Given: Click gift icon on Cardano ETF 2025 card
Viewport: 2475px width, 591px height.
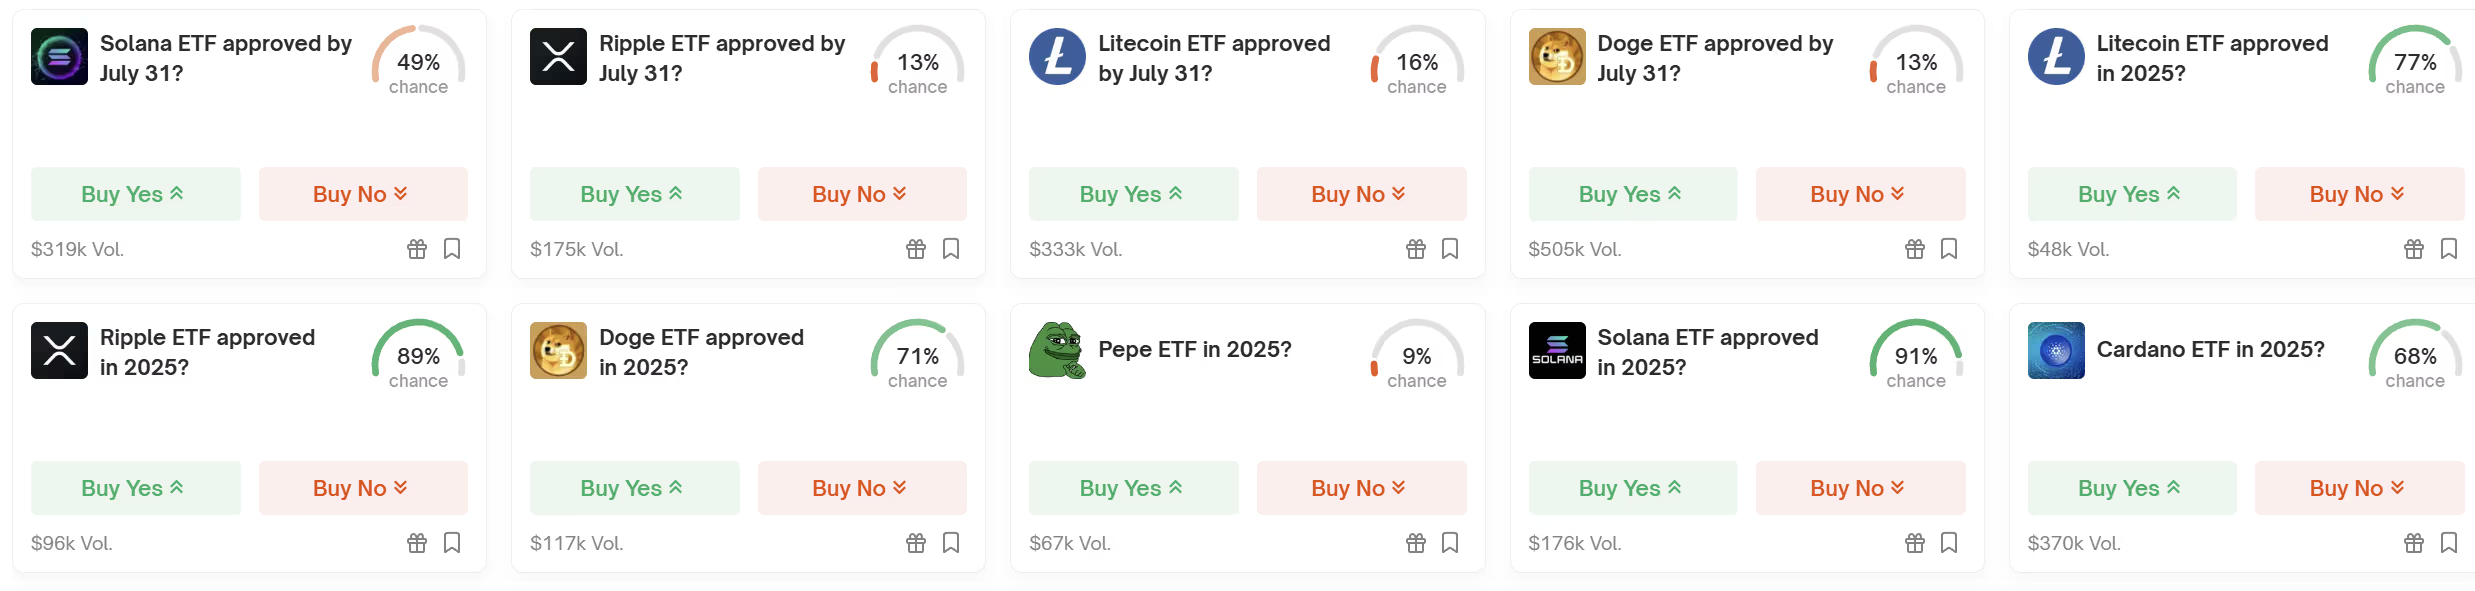Looking at the screenshot, I should coord(2414,543).
